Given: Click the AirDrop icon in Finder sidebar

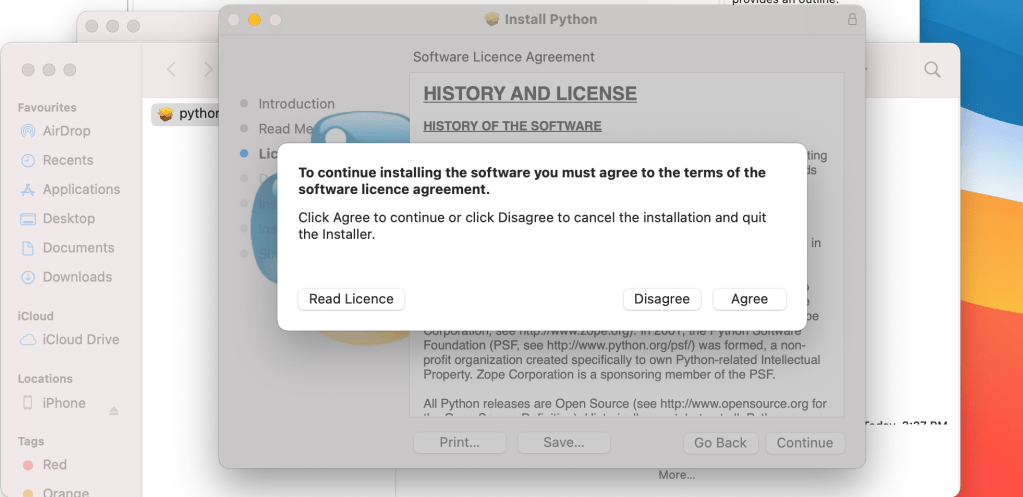Looking at the screenshot, I should click(27, 131).
